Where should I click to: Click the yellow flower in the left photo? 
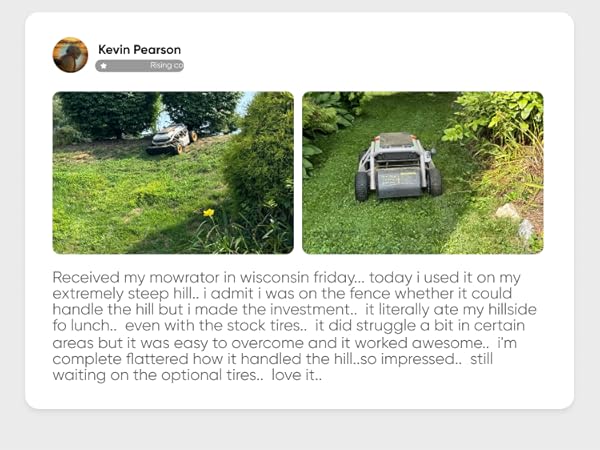(x=209, y=213)
